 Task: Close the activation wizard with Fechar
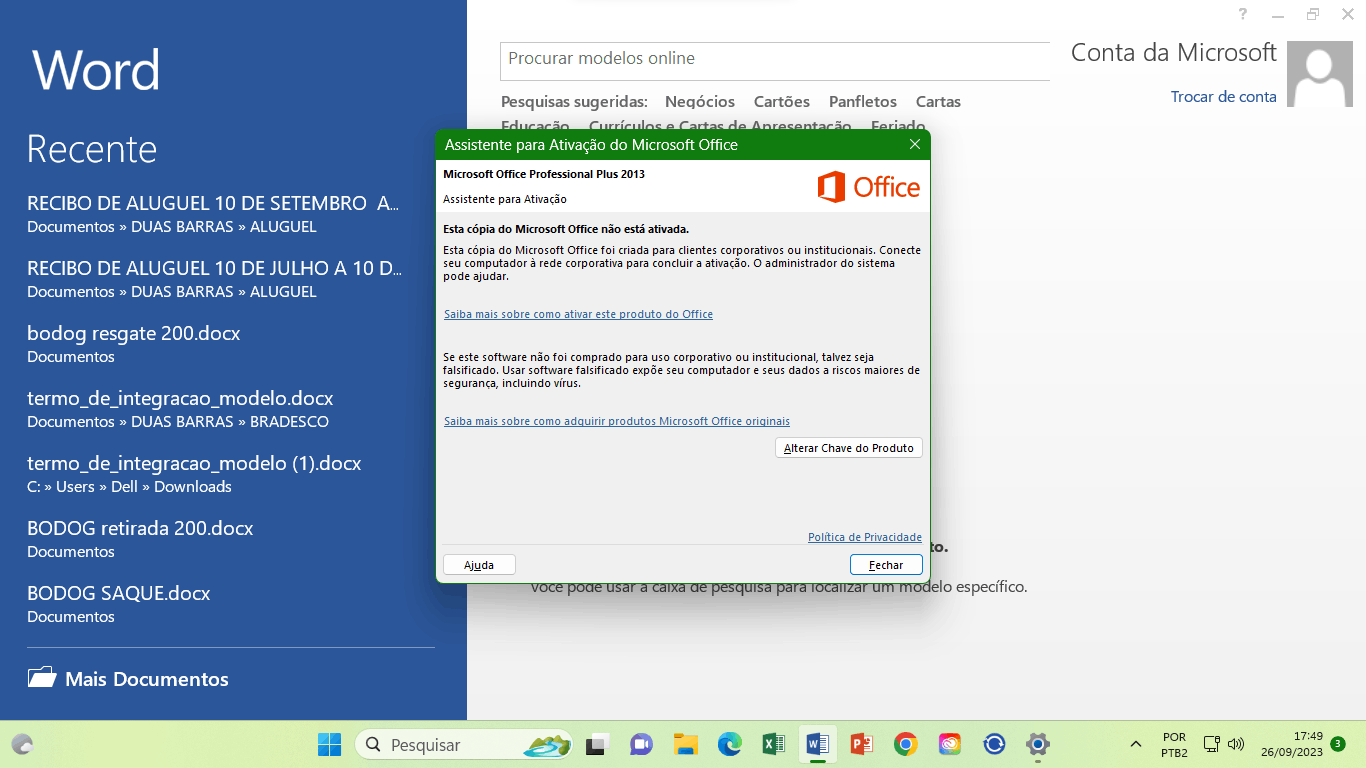pos(886,565)
